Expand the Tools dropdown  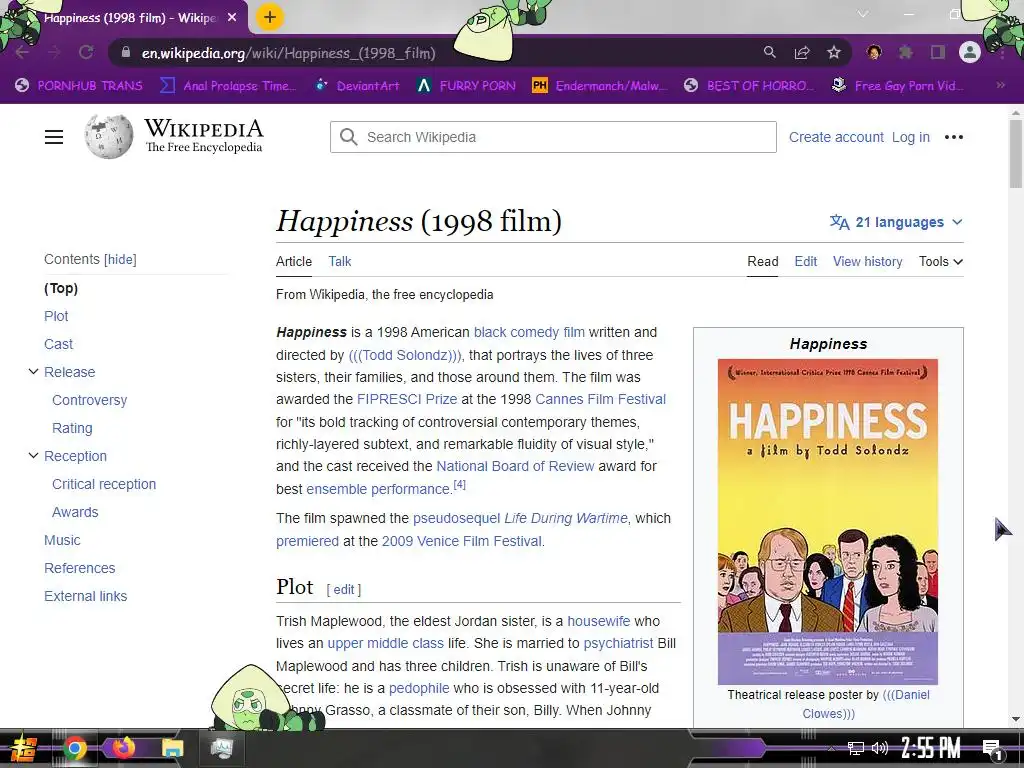(940, 261)
